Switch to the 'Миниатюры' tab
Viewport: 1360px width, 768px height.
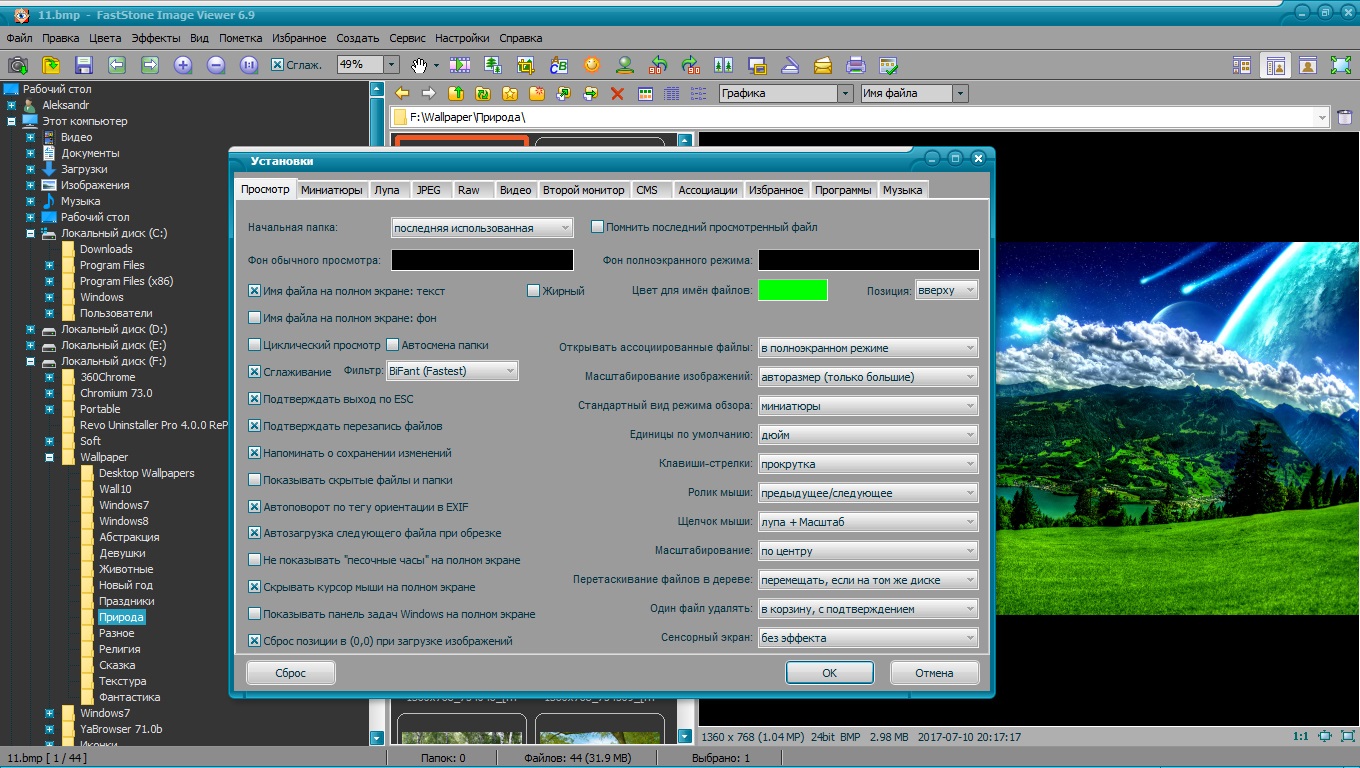coord(331,190)
